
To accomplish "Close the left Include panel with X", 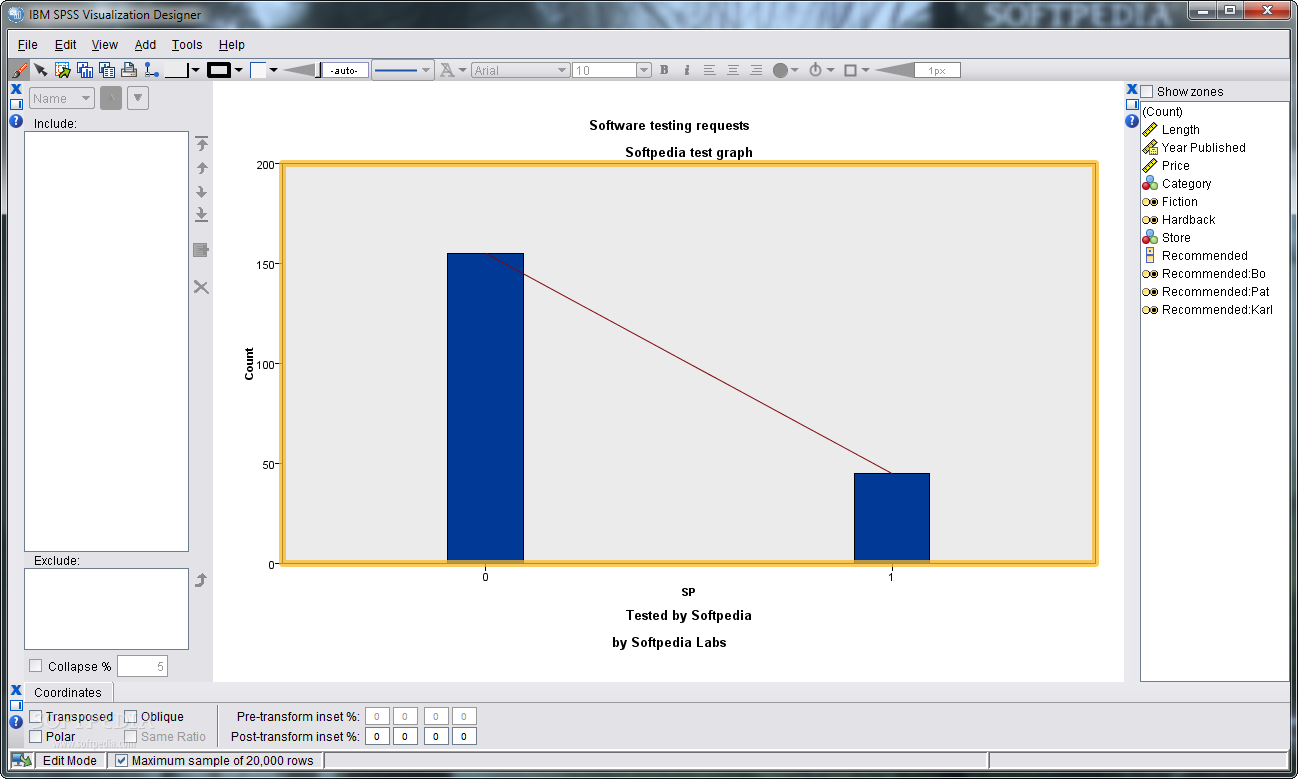I will pyautogui.click(x=16, y=89).
